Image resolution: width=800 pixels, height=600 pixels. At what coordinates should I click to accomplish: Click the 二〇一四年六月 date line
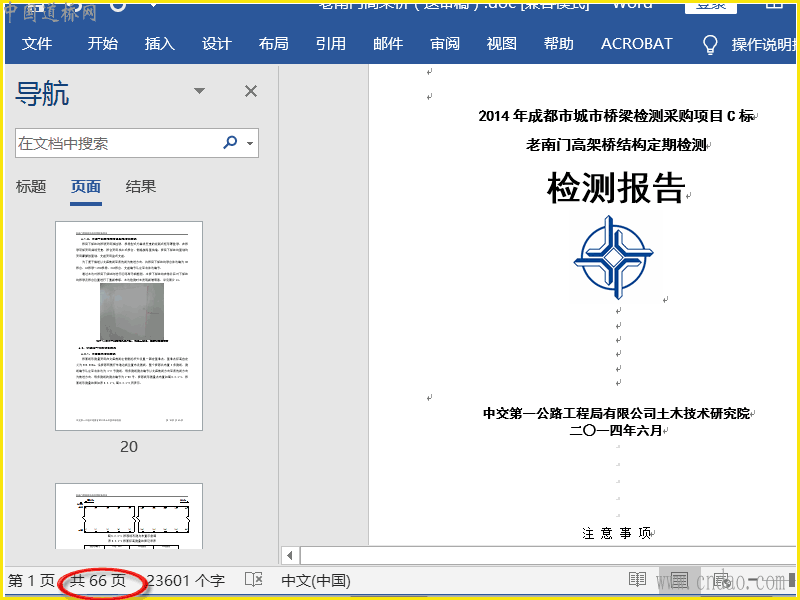[615, 431]
